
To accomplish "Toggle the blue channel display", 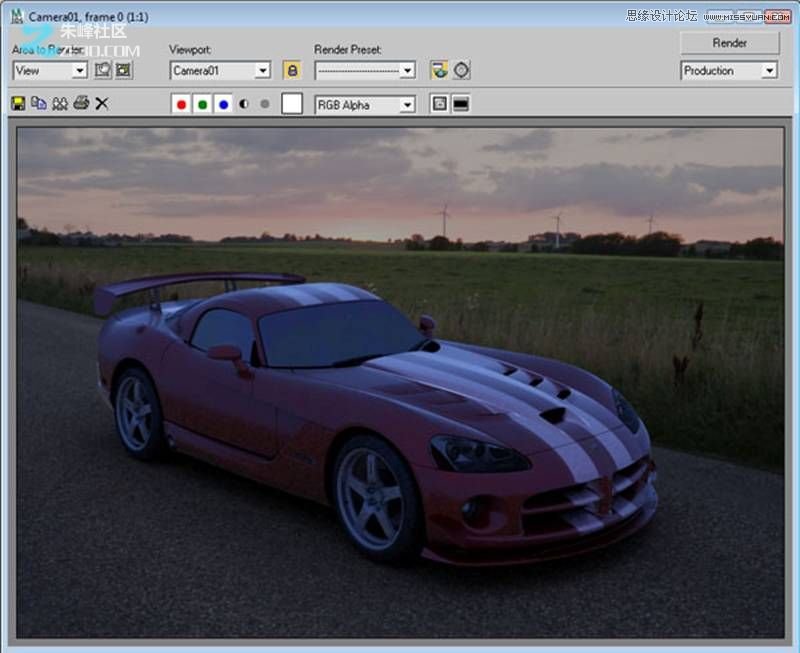I will pos(223,104).
